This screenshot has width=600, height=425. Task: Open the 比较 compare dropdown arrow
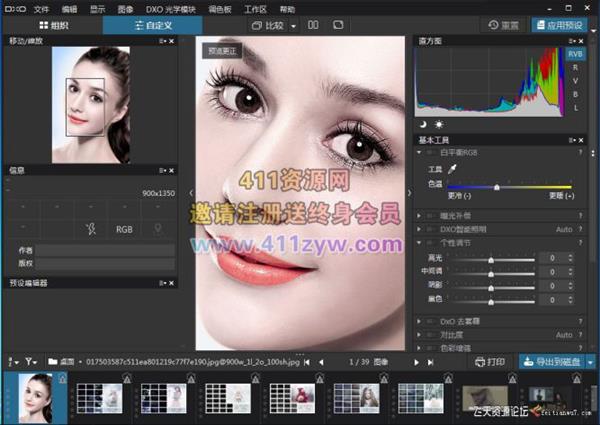(291, 24)
